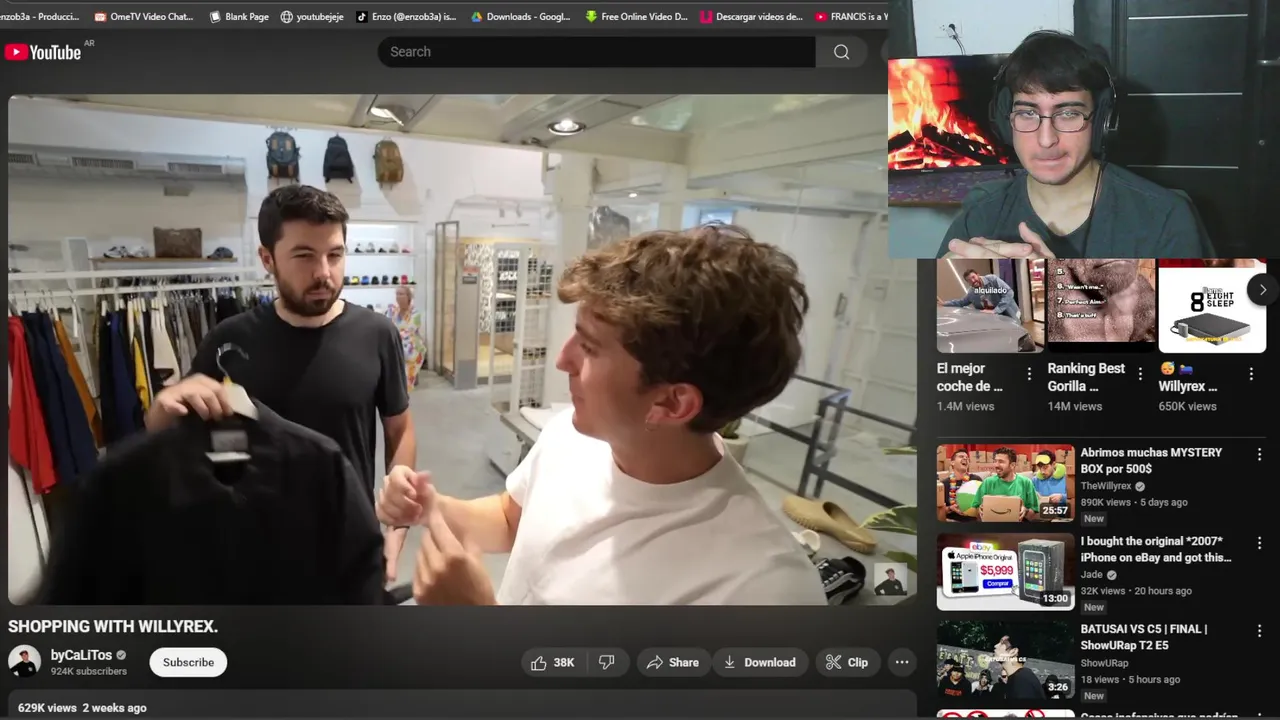The width and height of the screenshot is (1280, 720).
Task: Open the Blank Page bookmark
Action: pos(239,16)
